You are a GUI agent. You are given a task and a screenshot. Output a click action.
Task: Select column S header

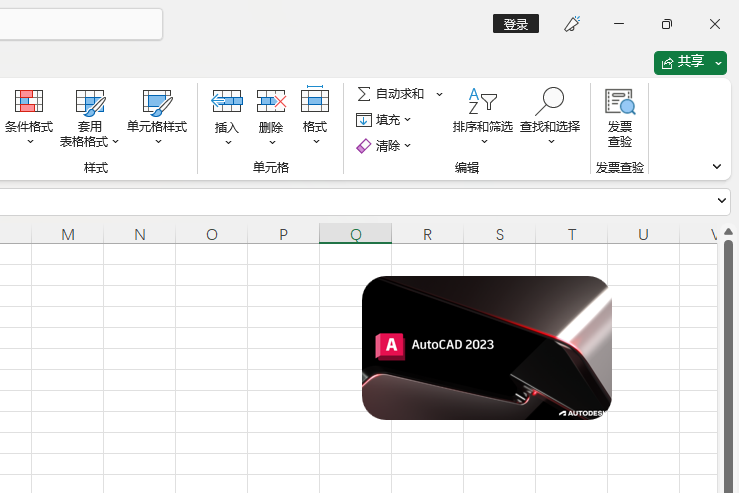pos(500,234)
